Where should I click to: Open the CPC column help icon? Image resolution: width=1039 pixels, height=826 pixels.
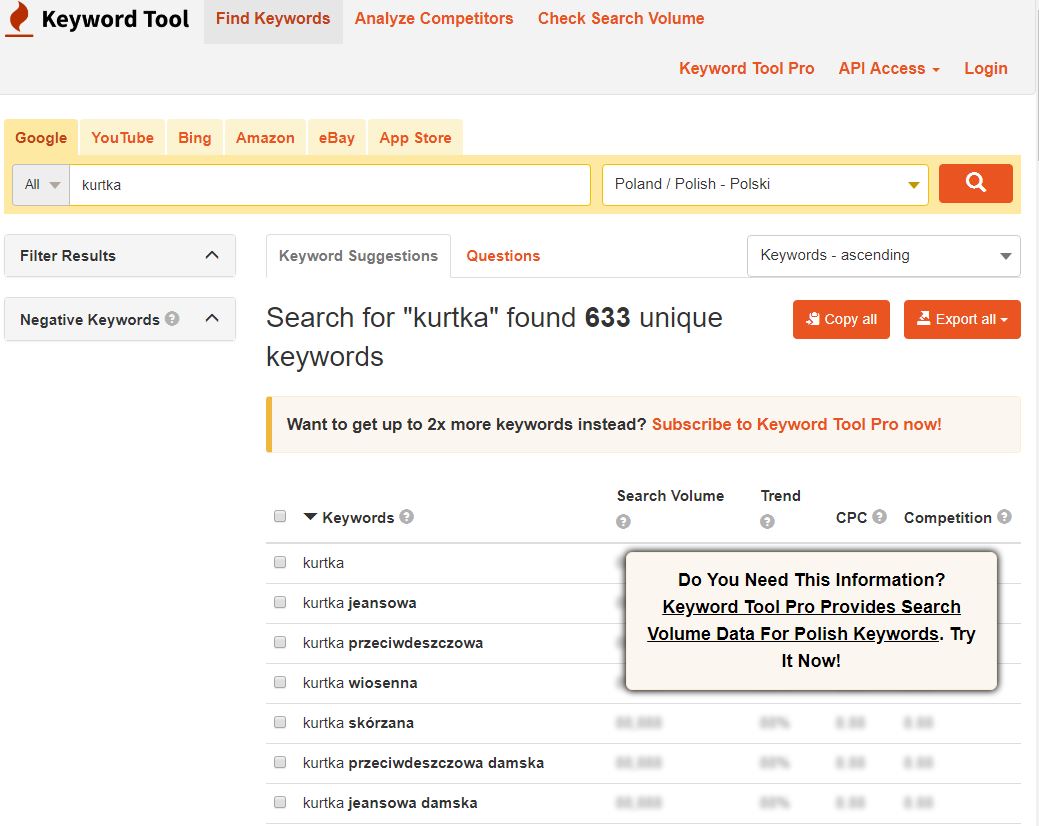[x=879, y=516]
